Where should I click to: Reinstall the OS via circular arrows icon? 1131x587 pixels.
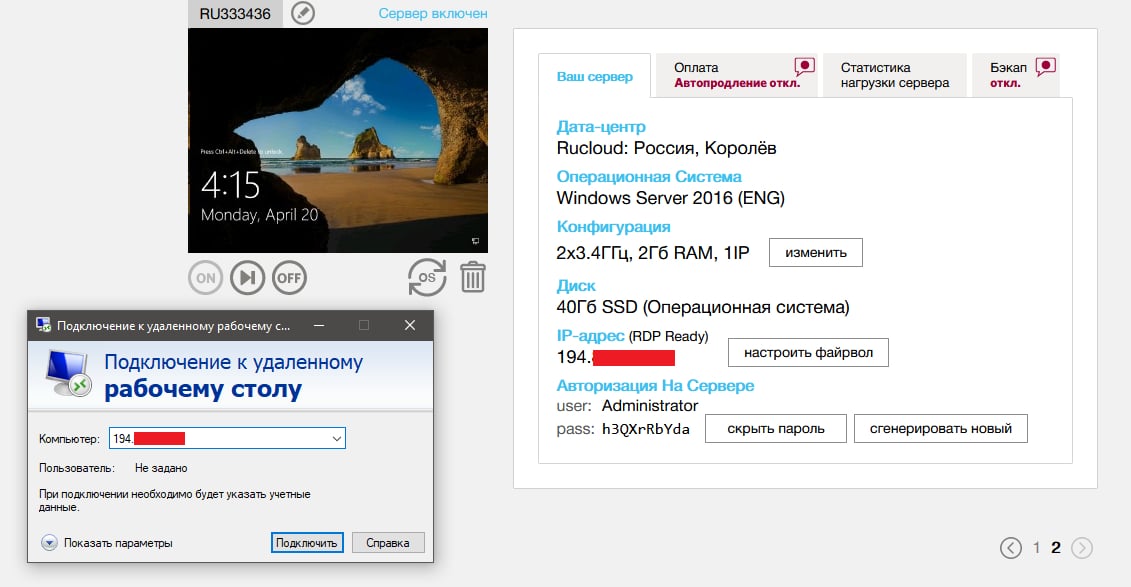pos(427,277)
